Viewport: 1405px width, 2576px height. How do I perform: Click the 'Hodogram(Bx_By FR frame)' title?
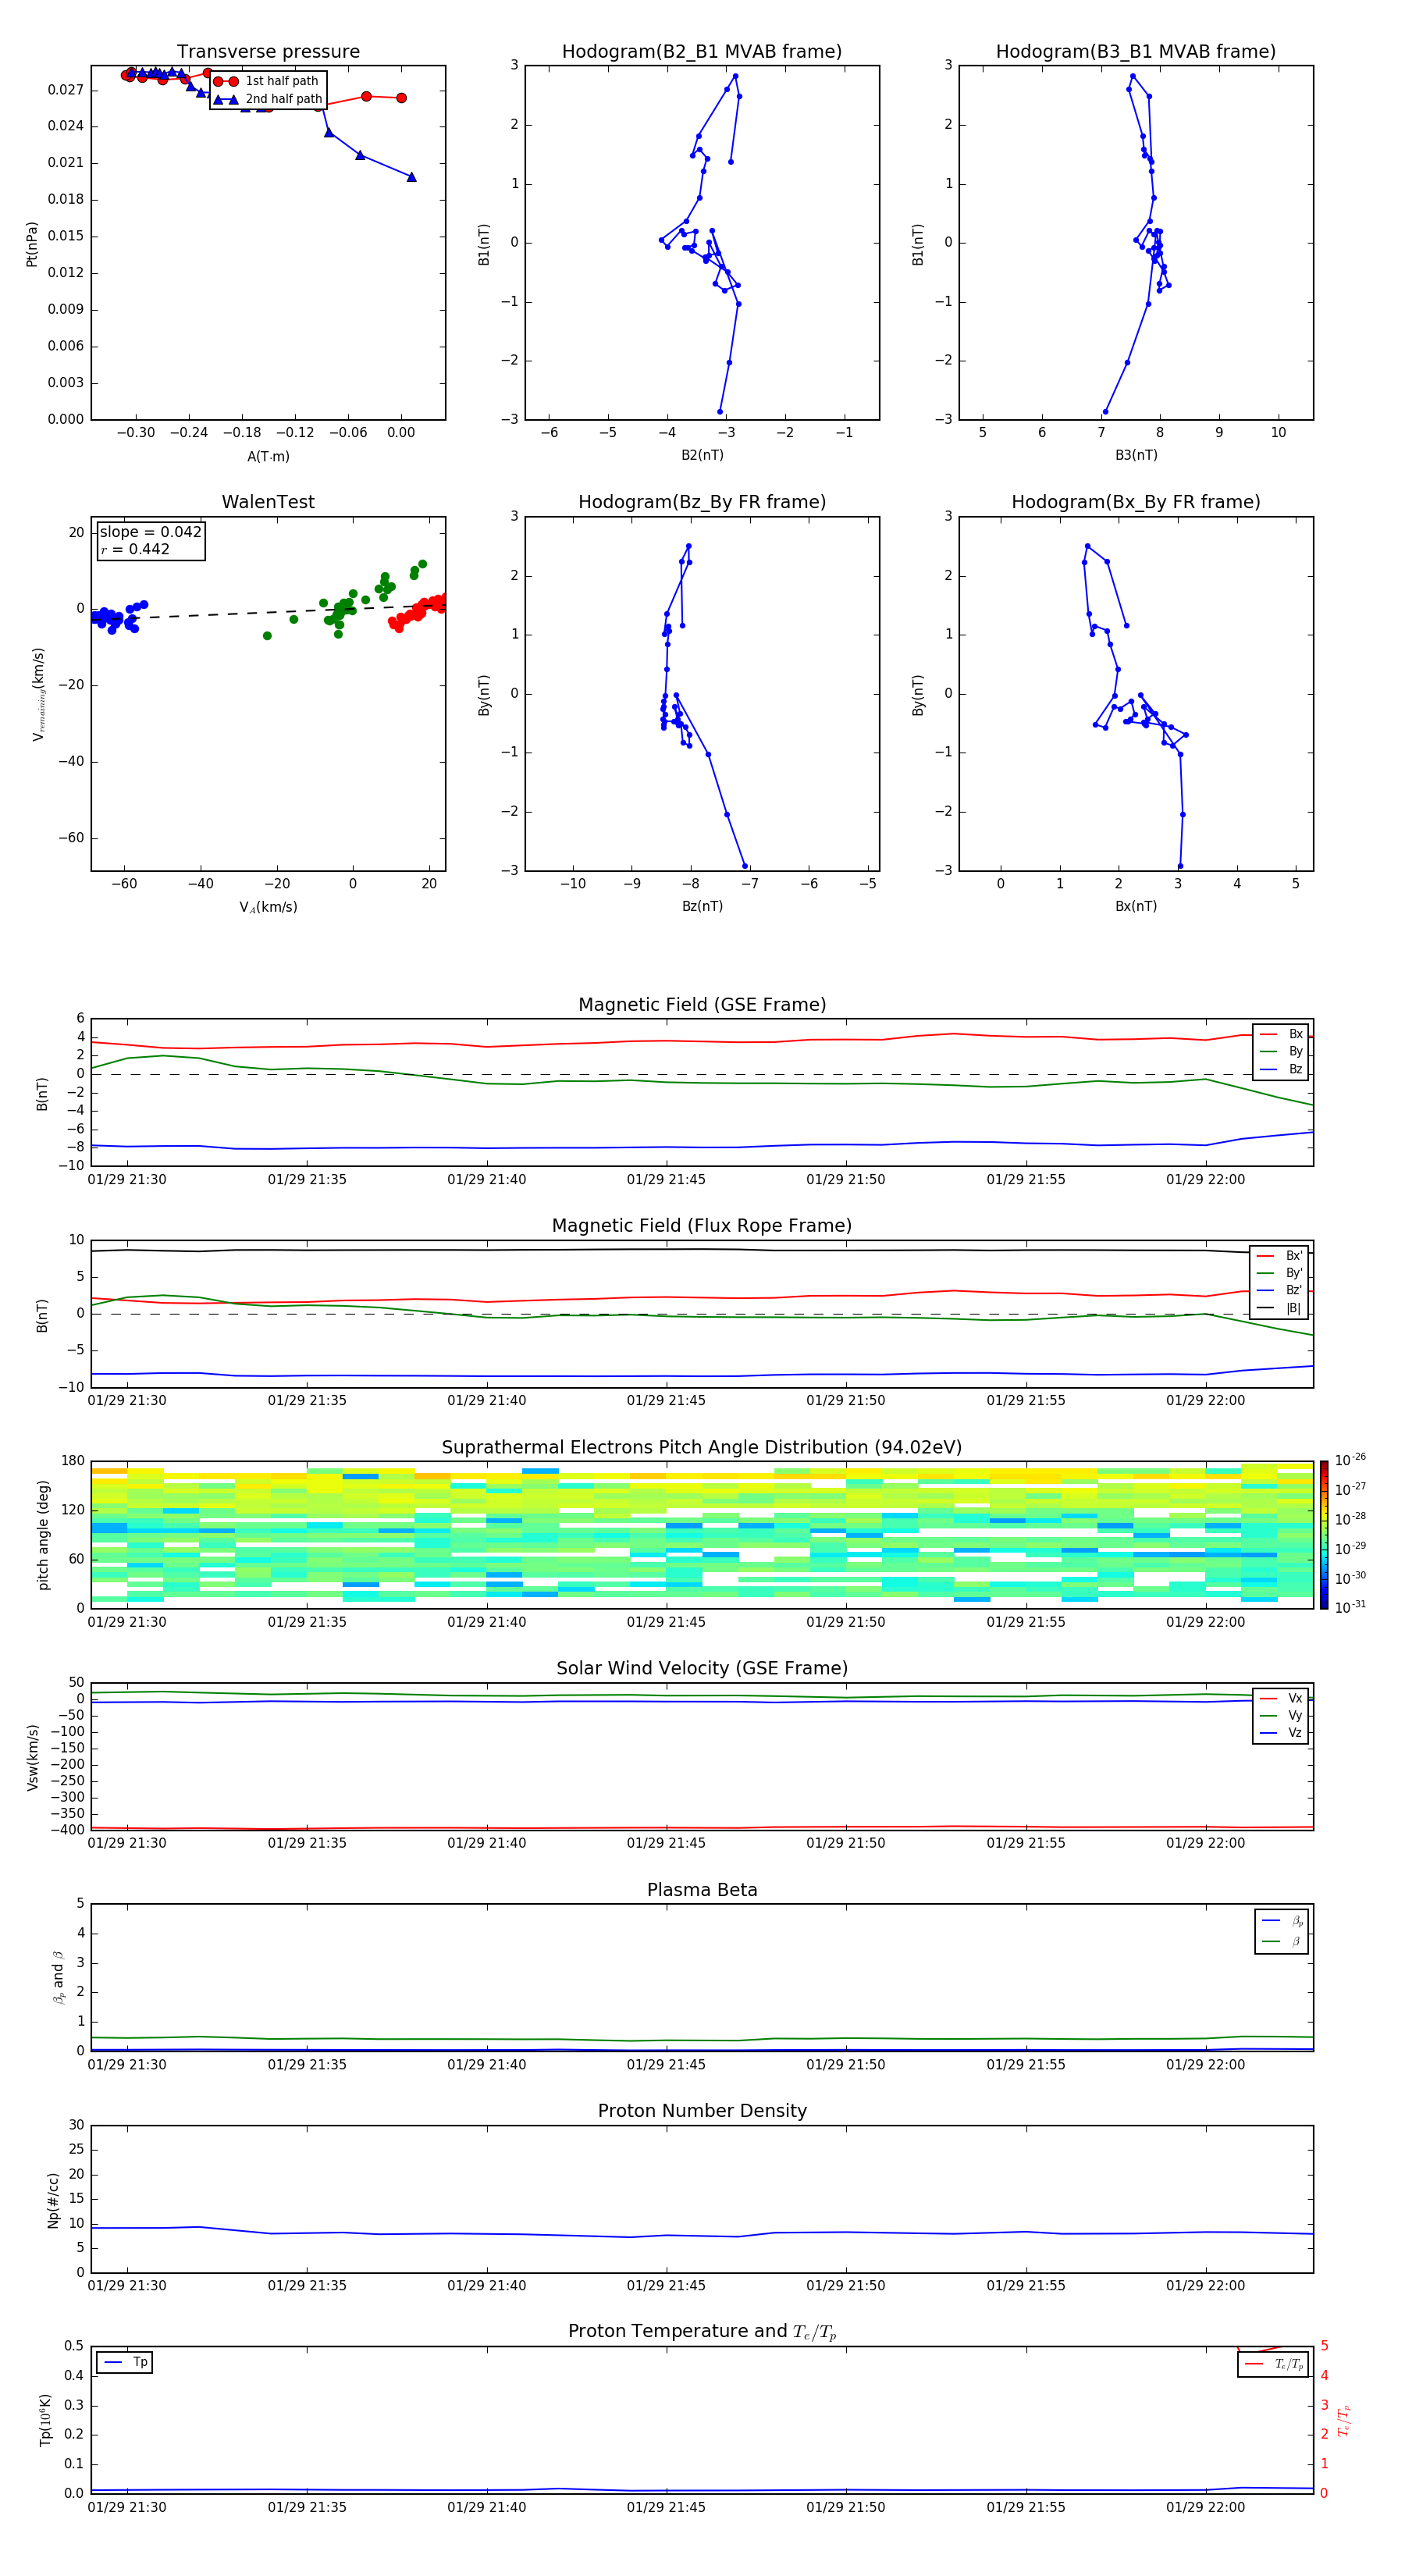pos(1135,502)
